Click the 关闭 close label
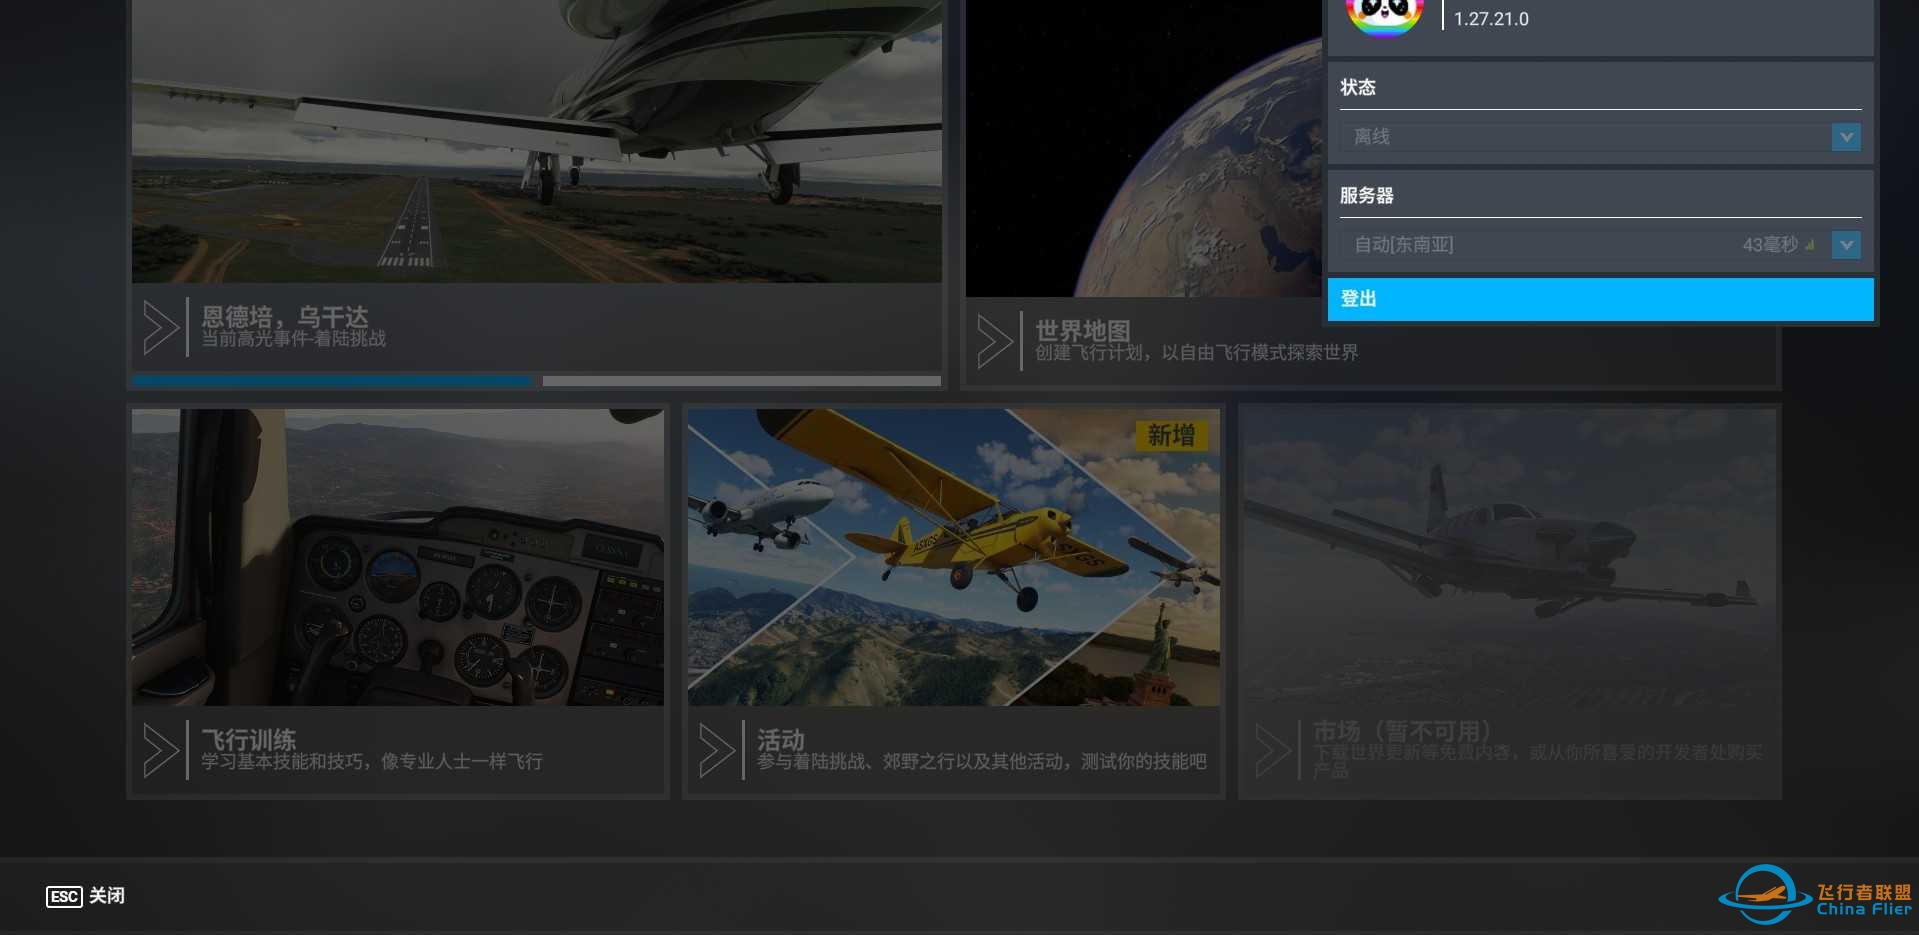Viewport: 1919px width, 935px height. [x=107, y=896]
